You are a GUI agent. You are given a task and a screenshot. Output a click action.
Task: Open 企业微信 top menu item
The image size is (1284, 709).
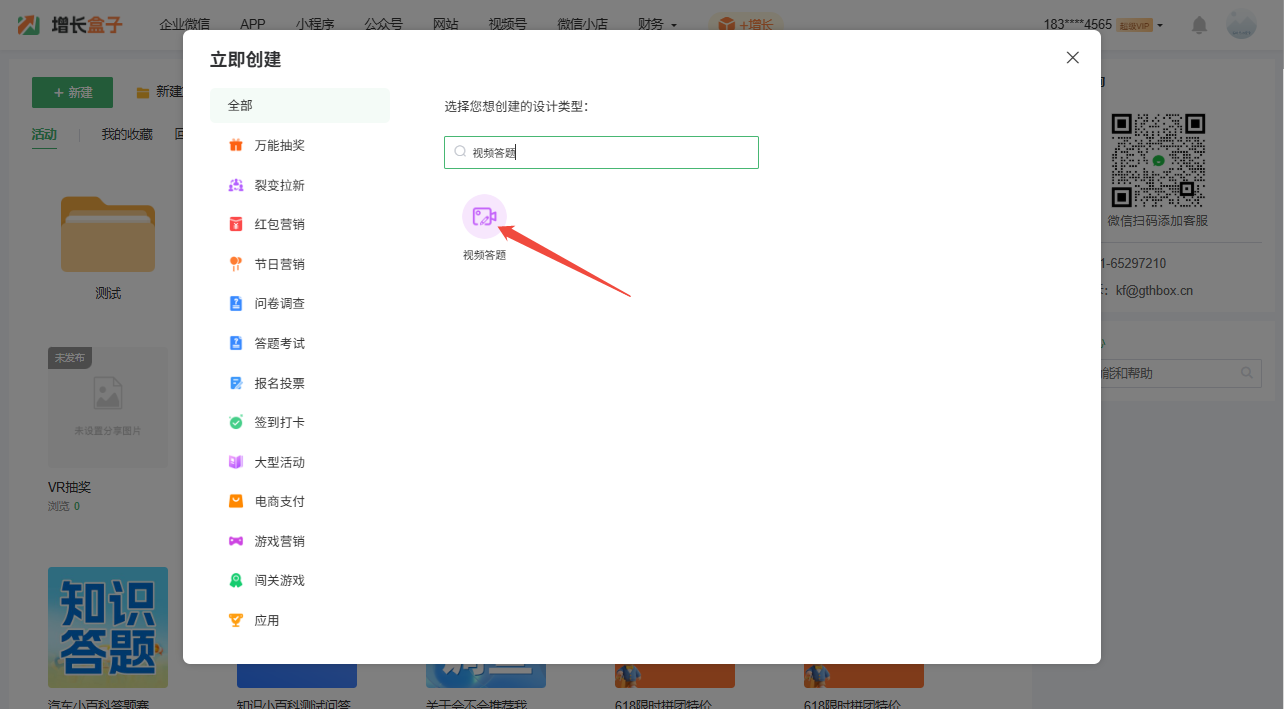[184, 24]
